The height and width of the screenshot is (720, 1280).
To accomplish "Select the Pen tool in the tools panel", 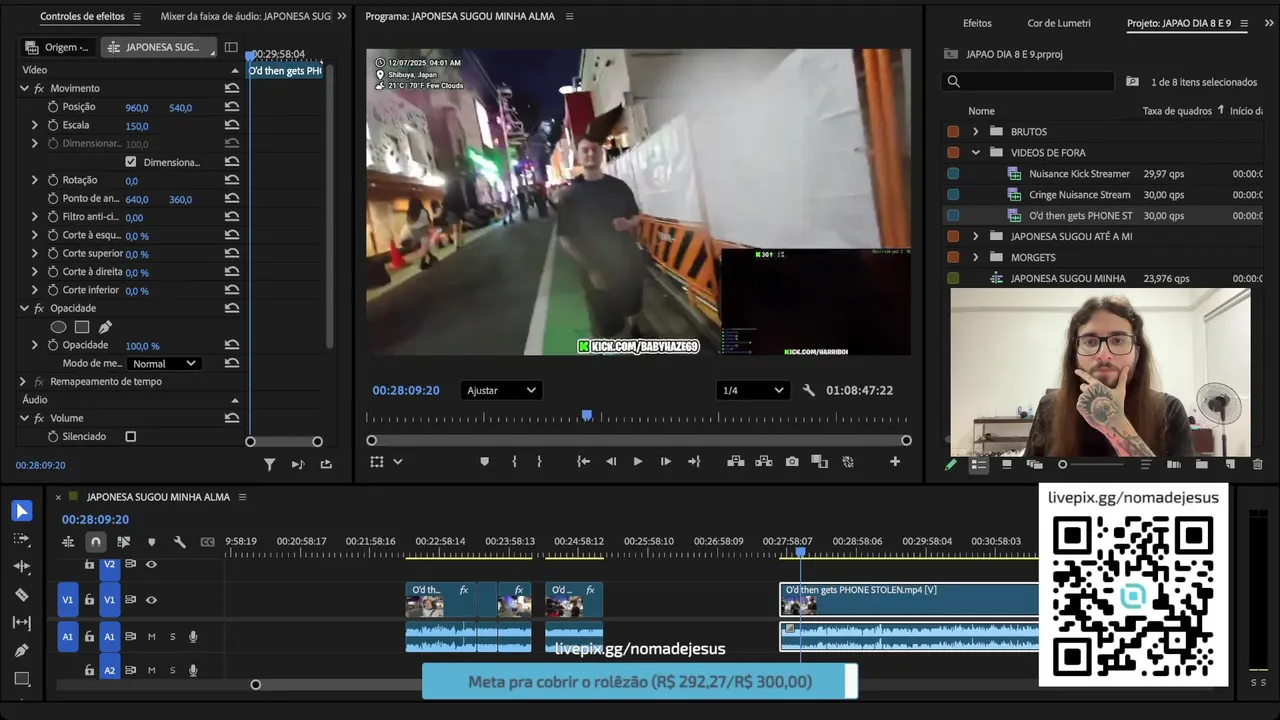I will point(21,650).
